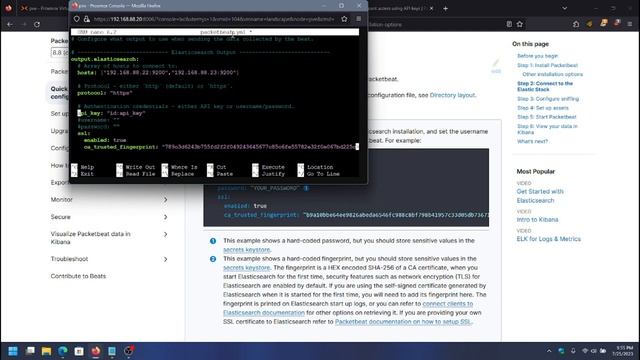Go to Step 5: Start Packetbeat

click(547, 117)
